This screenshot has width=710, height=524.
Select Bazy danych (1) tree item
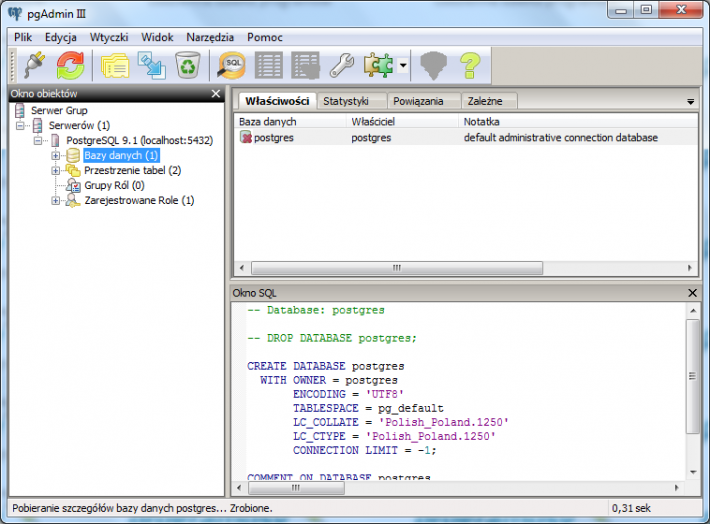[x=121, y=155]
